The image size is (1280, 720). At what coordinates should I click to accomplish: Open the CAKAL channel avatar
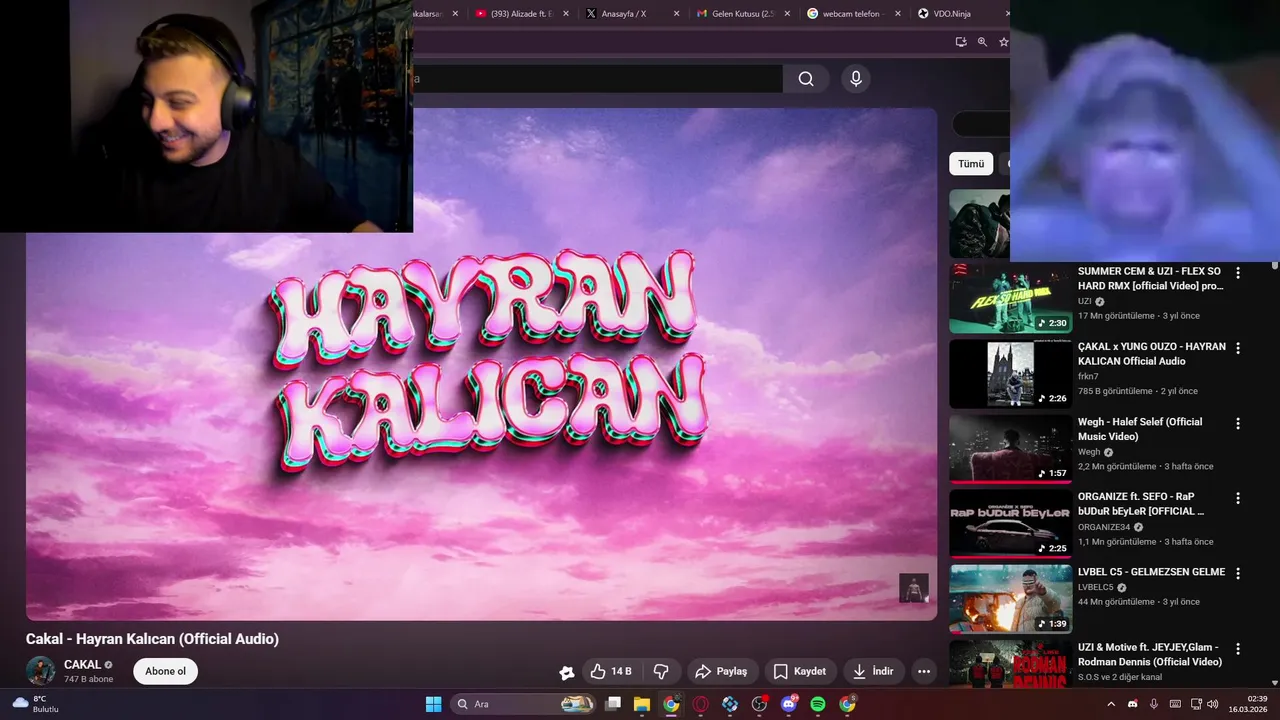click(41, 671)
